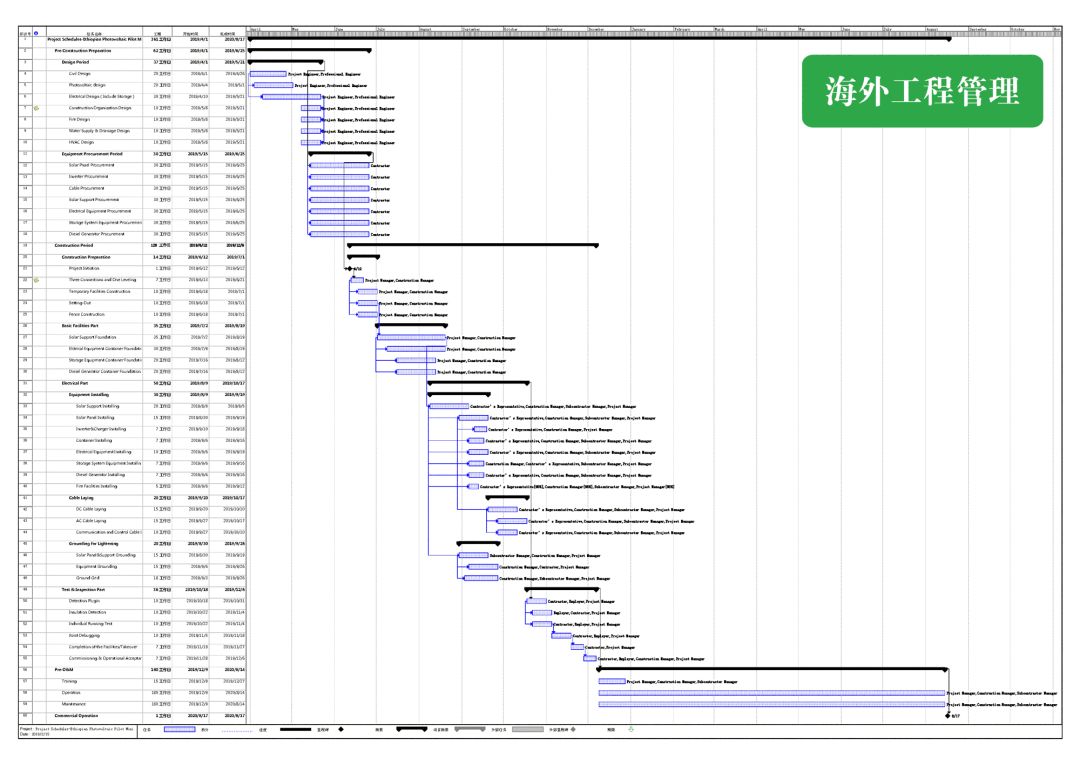
Task: Click the Construction Period summary bar in the chart
Action: pos(472,245)
